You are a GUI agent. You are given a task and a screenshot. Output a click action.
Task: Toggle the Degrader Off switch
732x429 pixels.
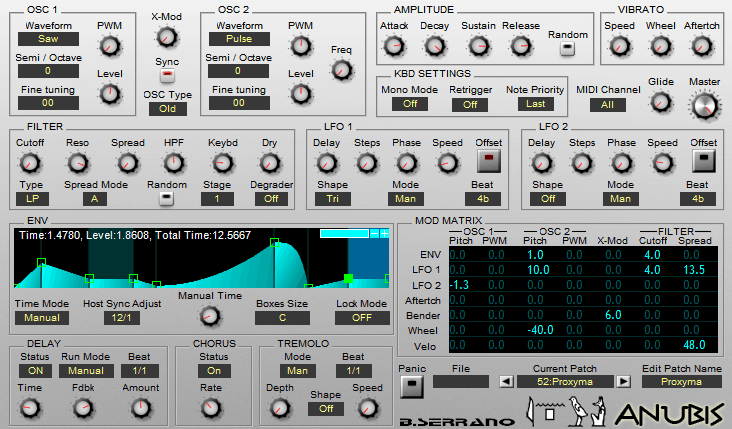[x=271, y=199]
